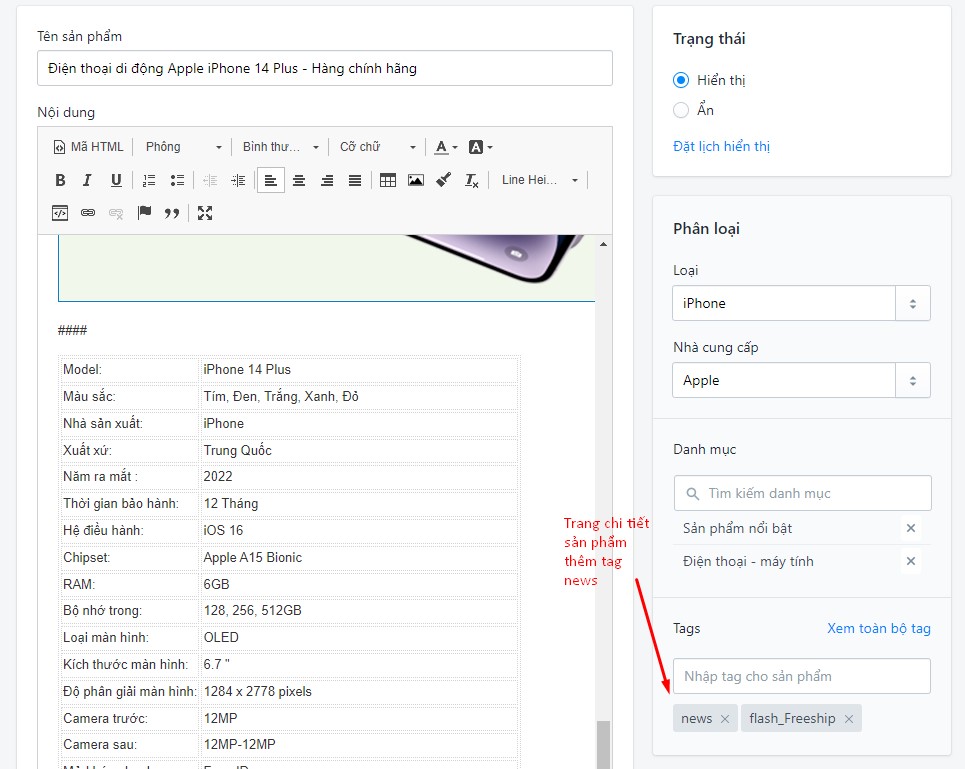Toggle bold formatting
This screenshot has width=965, height=769.
click(60, 180)
